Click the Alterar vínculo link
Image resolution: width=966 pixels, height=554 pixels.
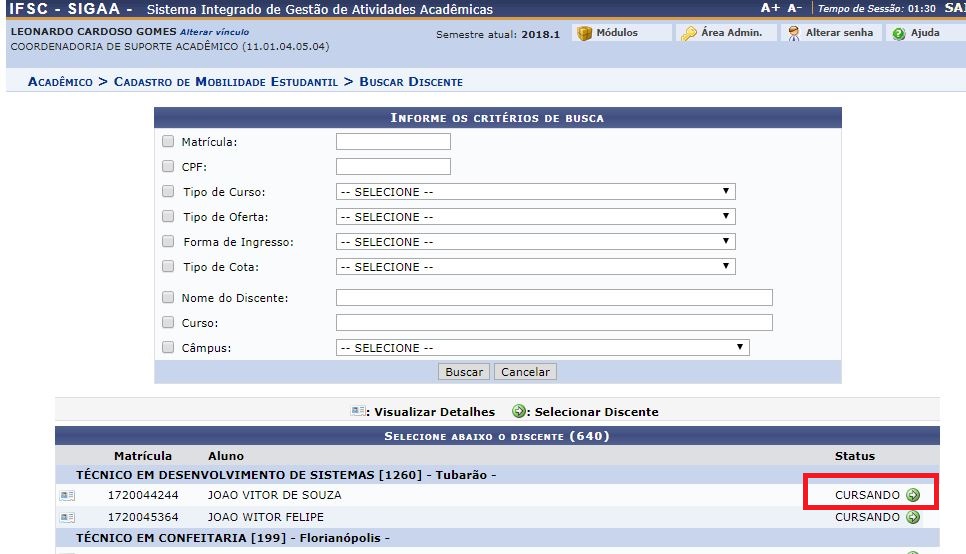pos(214,32)
